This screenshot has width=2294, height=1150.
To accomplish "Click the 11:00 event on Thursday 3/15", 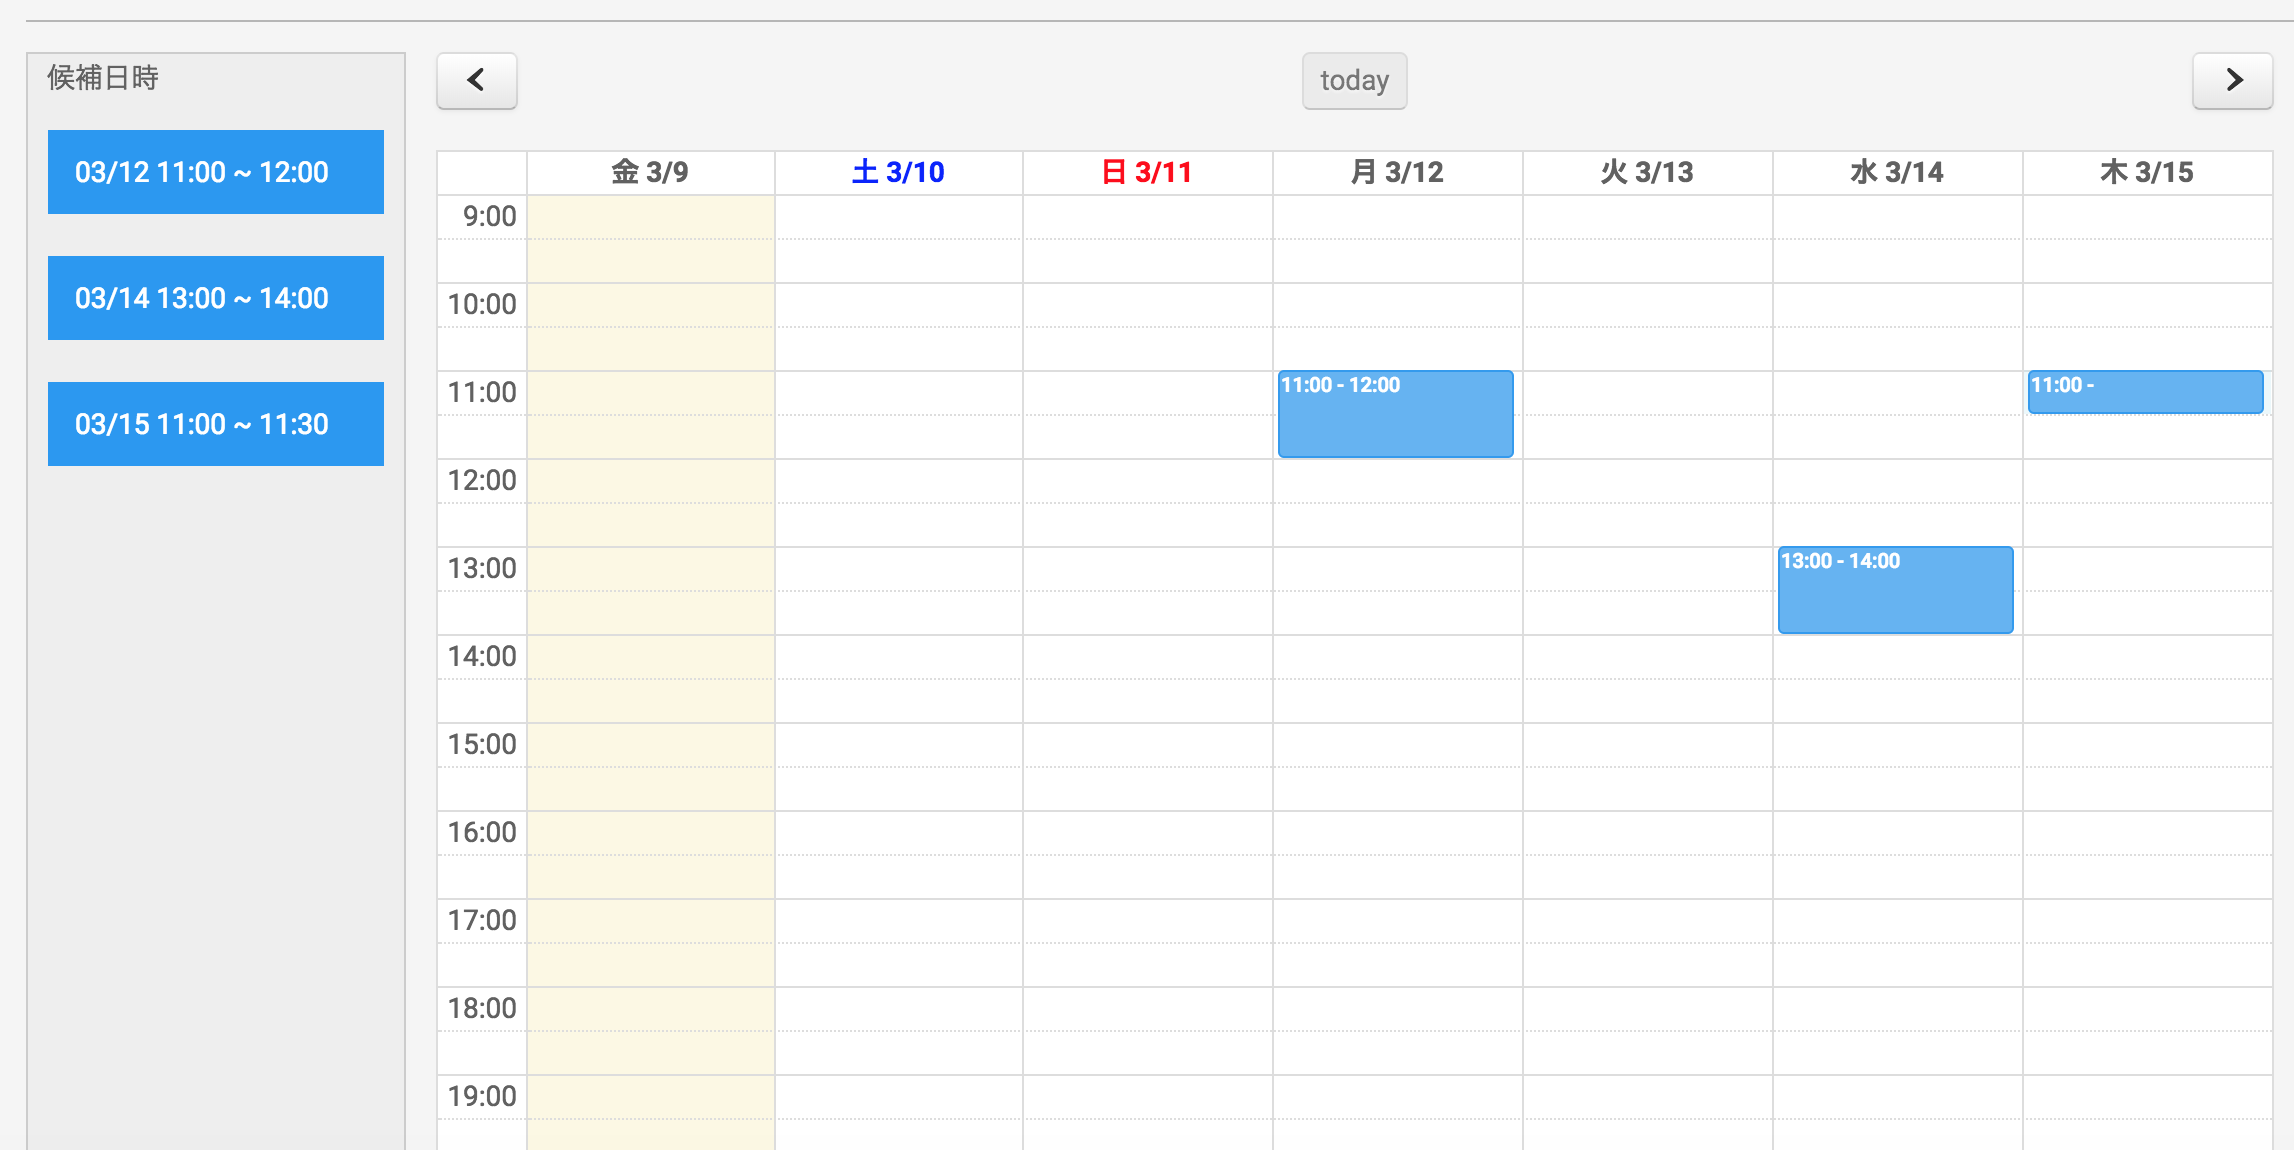I will (2145, 392).
